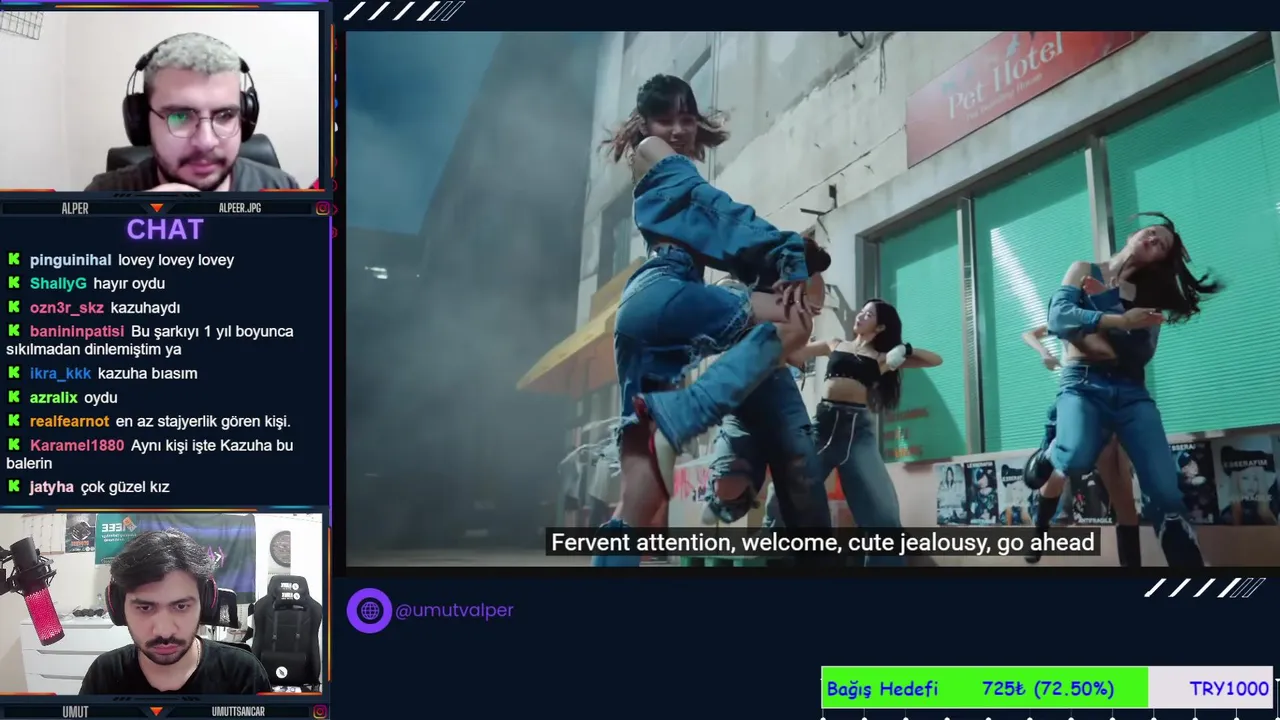The image size is (1280, 720).
Task: Click the purple globe icon beside @umutvalper
Action: coord(369,610)
